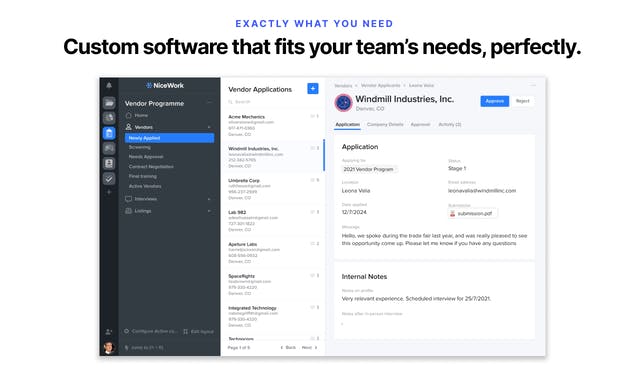Click the Listings section icon
The width and height of the screenshot is (635, 380).
[128, 211]
